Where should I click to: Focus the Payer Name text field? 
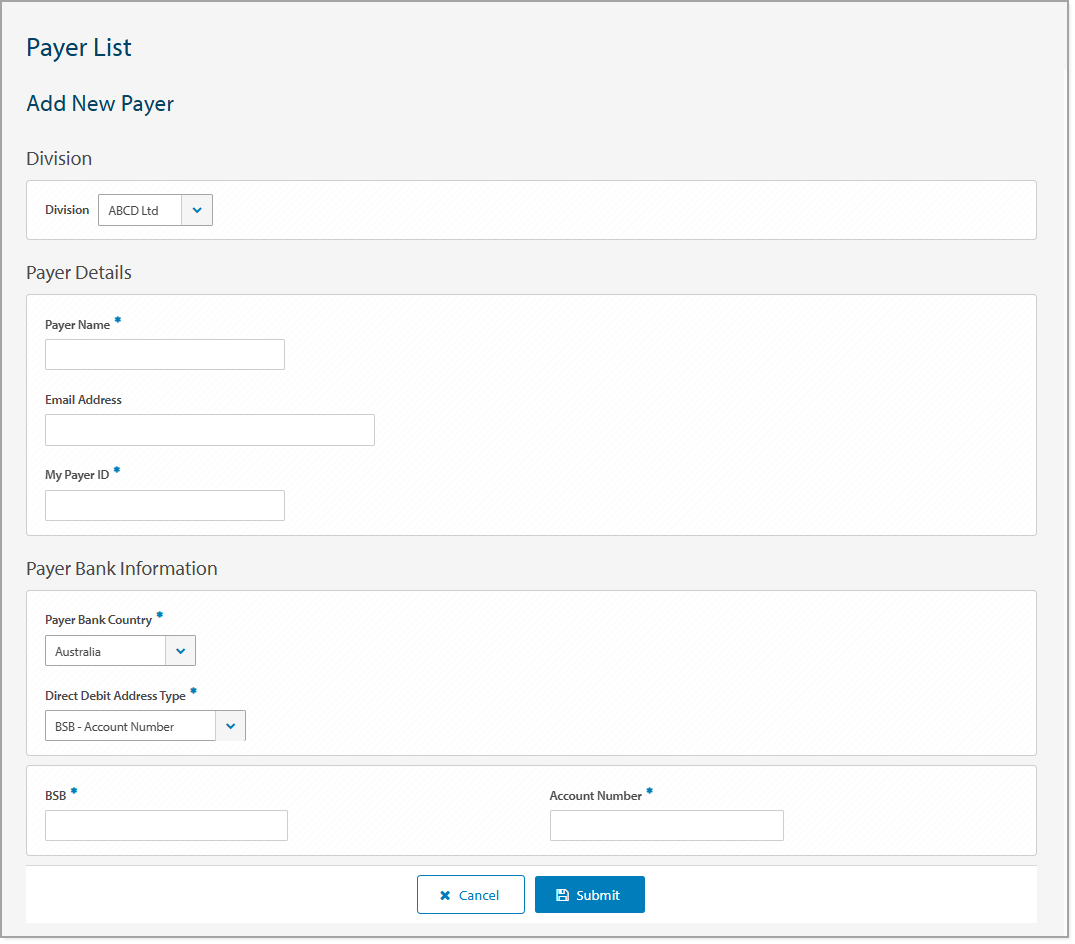[165, 355]
